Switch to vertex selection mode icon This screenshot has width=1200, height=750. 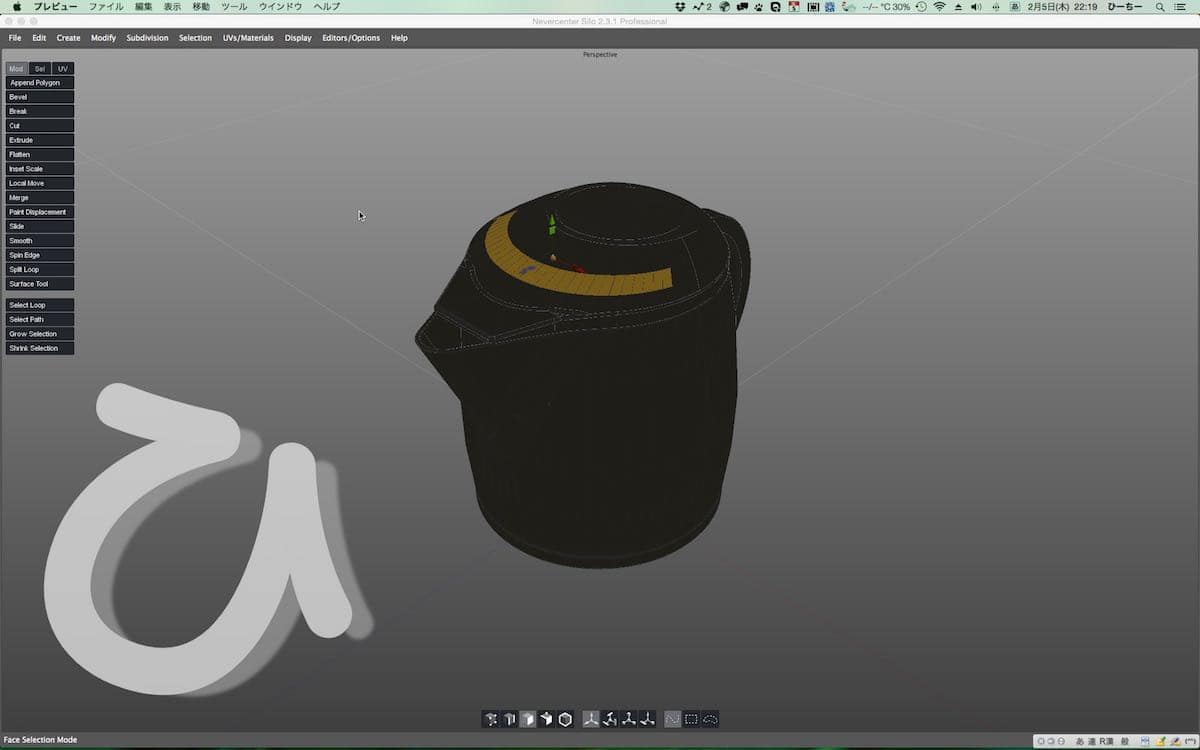tap(490, 719)
